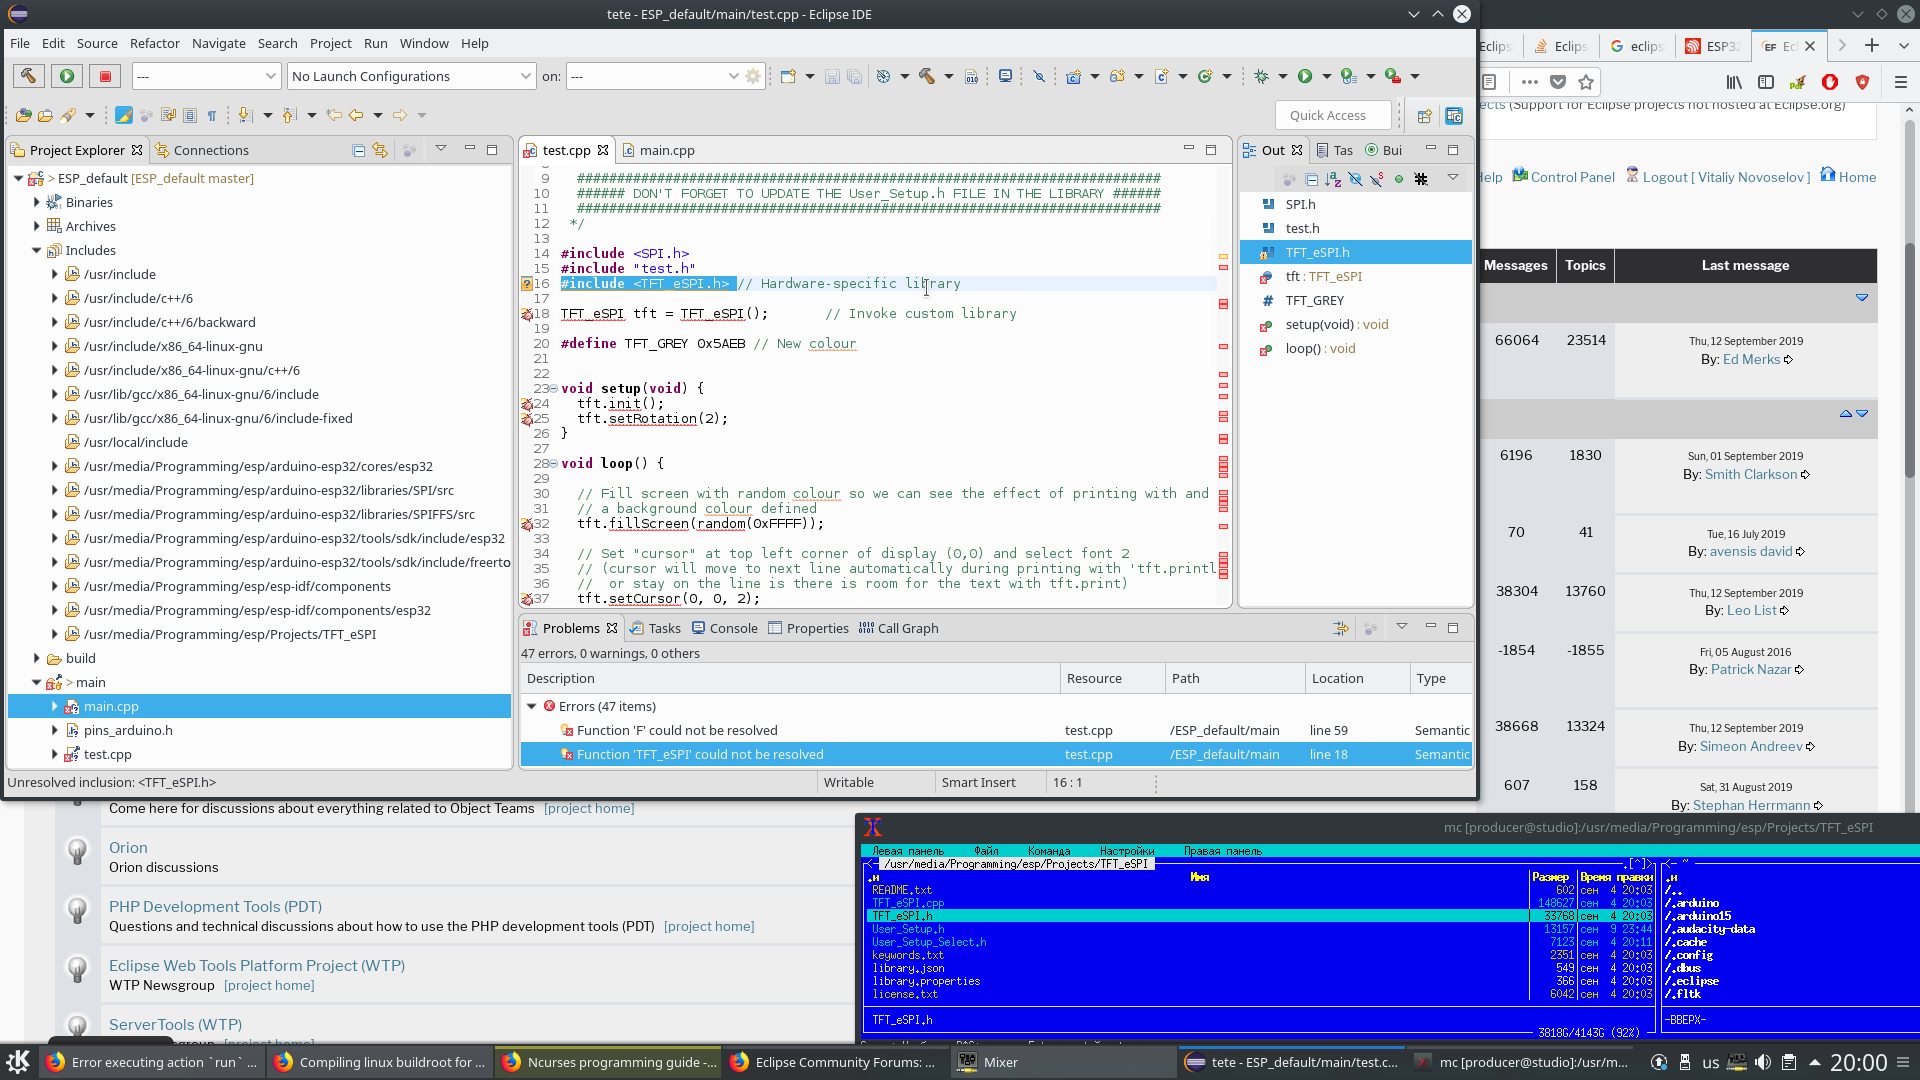Screen dimensions: 1920x1080
Task: Toggle Mark Occurrences highlighter
Action: [x=123, y=116]
